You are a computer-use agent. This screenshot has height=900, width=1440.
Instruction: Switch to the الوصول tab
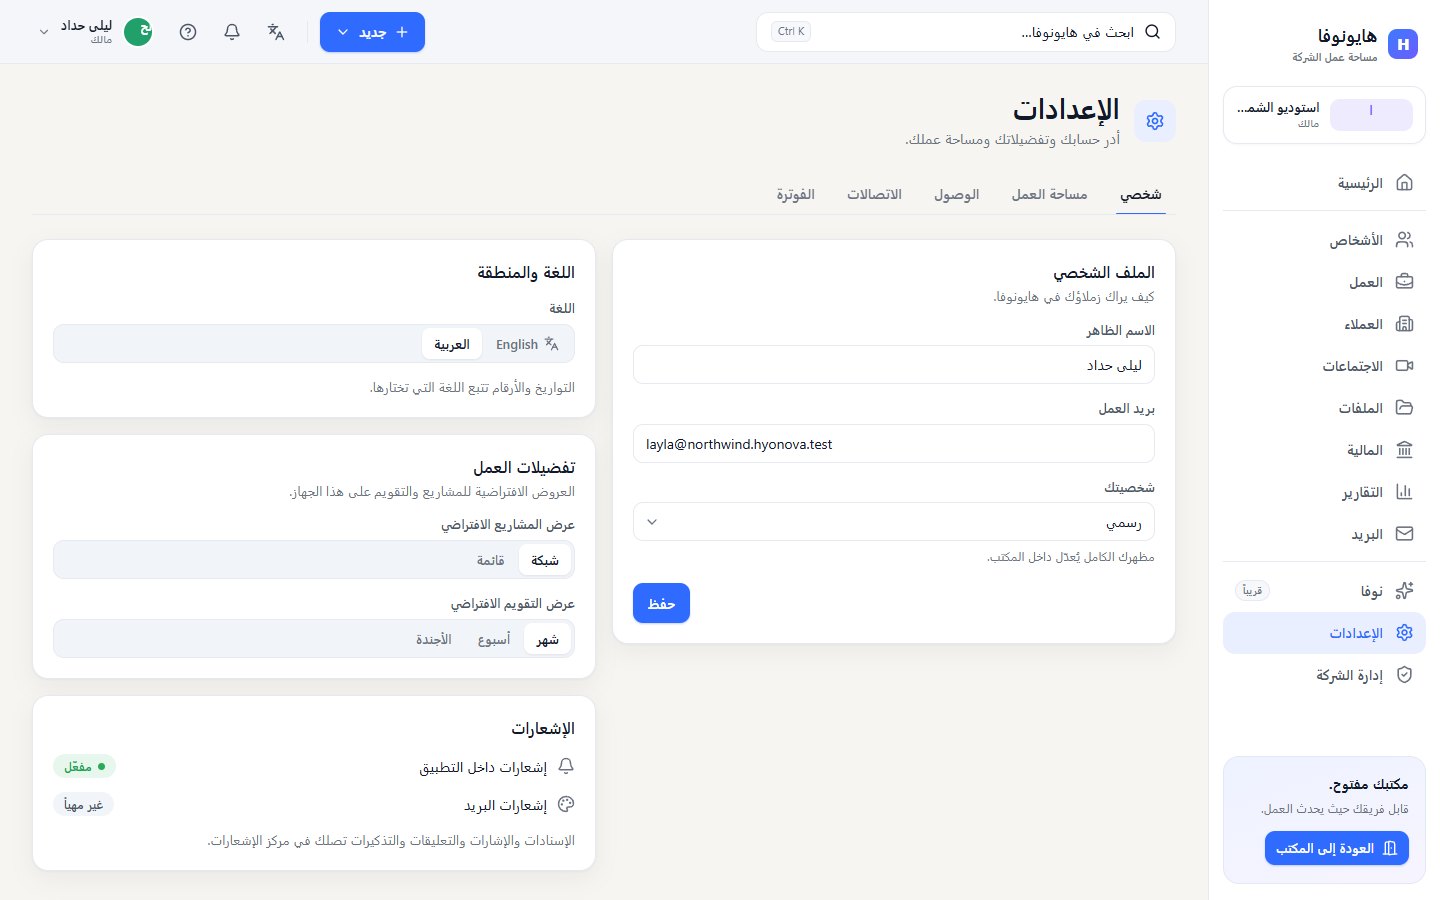(x=957, y=194)
